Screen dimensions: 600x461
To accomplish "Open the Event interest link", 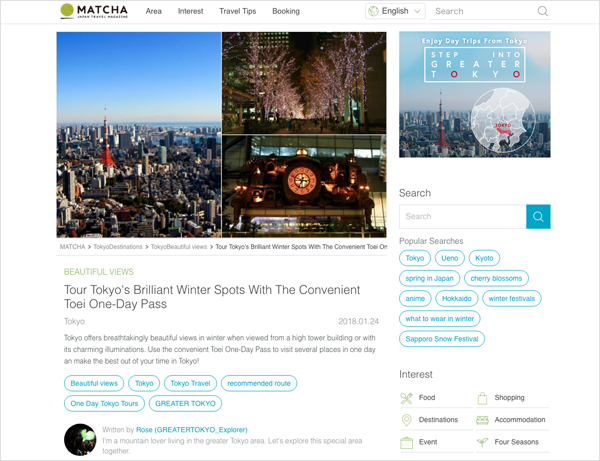I will pos(437,442).
